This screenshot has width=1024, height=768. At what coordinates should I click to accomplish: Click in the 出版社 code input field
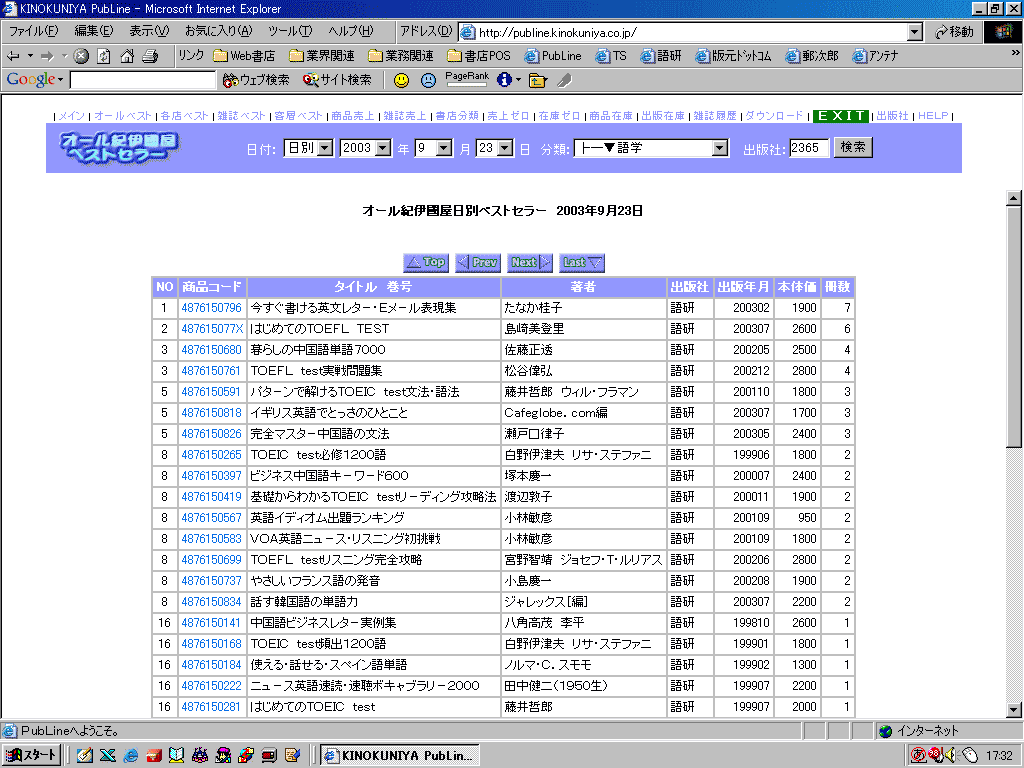click(x=808, y=148)
